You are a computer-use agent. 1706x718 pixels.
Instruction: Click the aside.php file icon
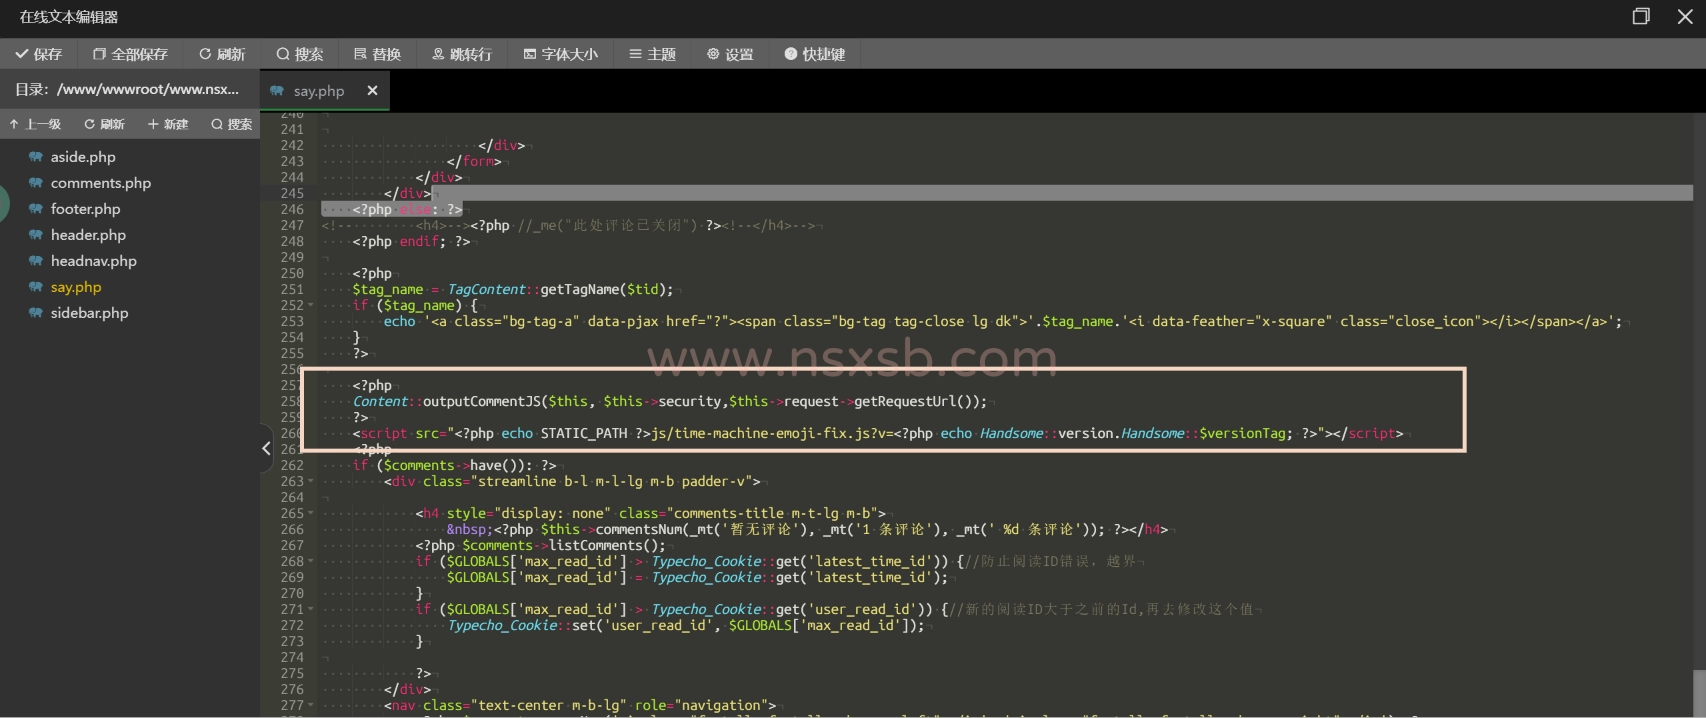pos(36,157)
